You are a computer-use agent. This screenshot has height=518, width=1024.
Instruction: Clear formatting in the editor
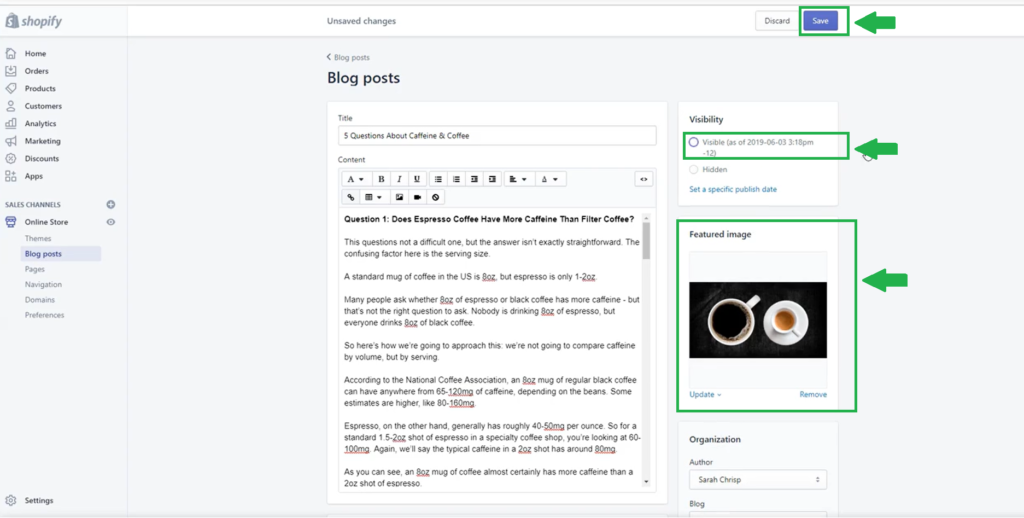[436, 197]
